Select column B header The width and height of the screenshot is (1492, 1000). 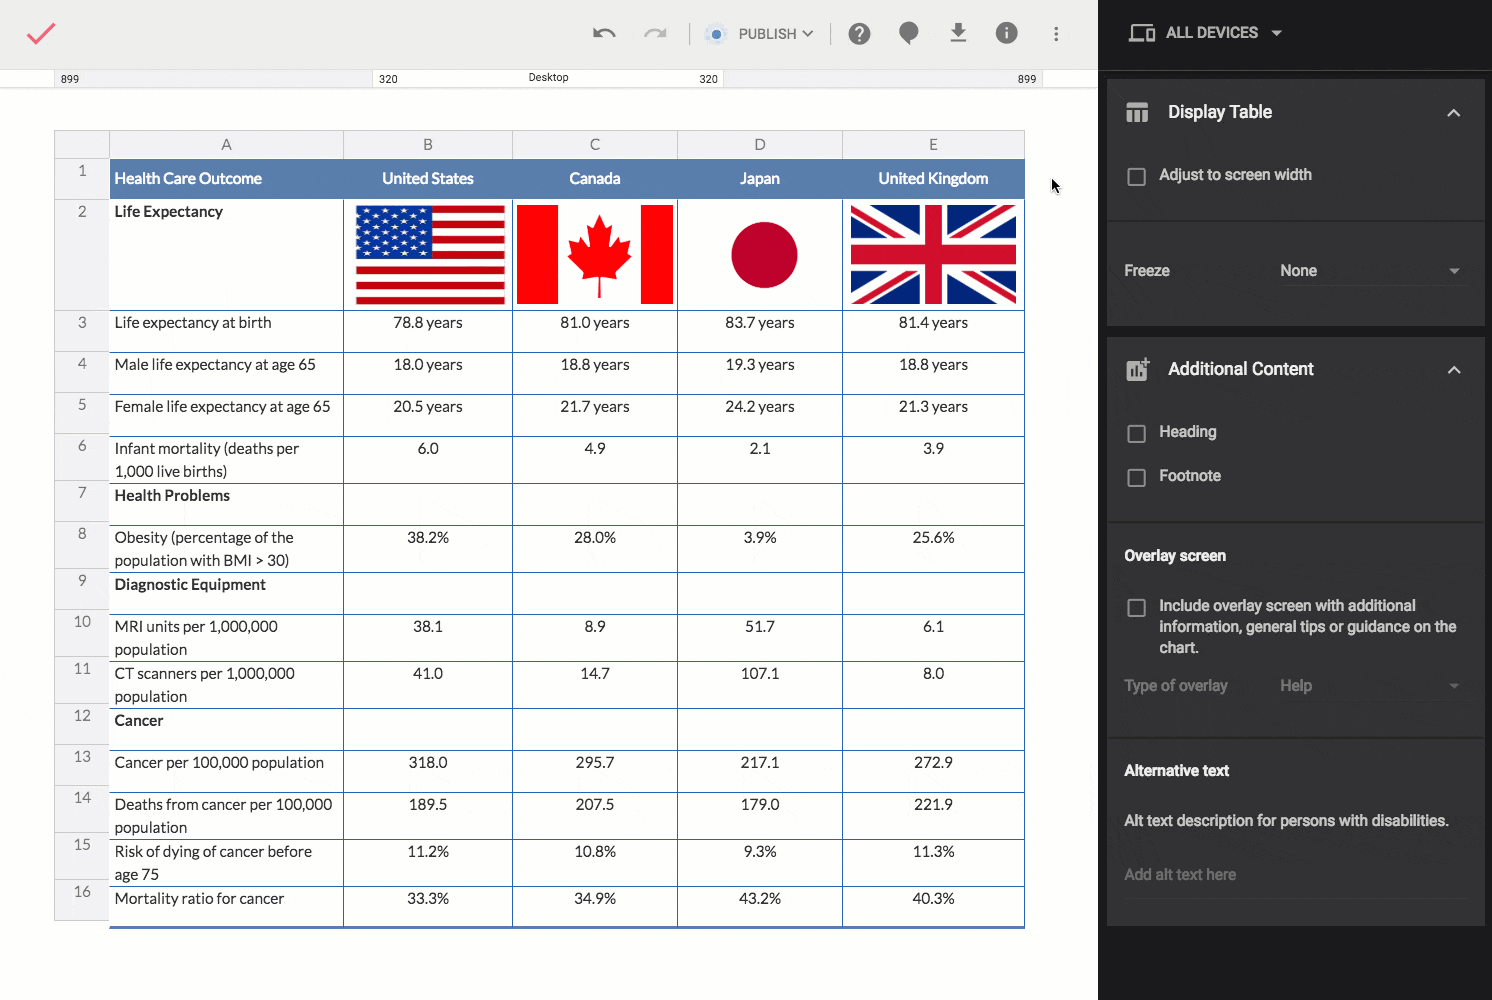pyautogui.click(x=428, y=145)
